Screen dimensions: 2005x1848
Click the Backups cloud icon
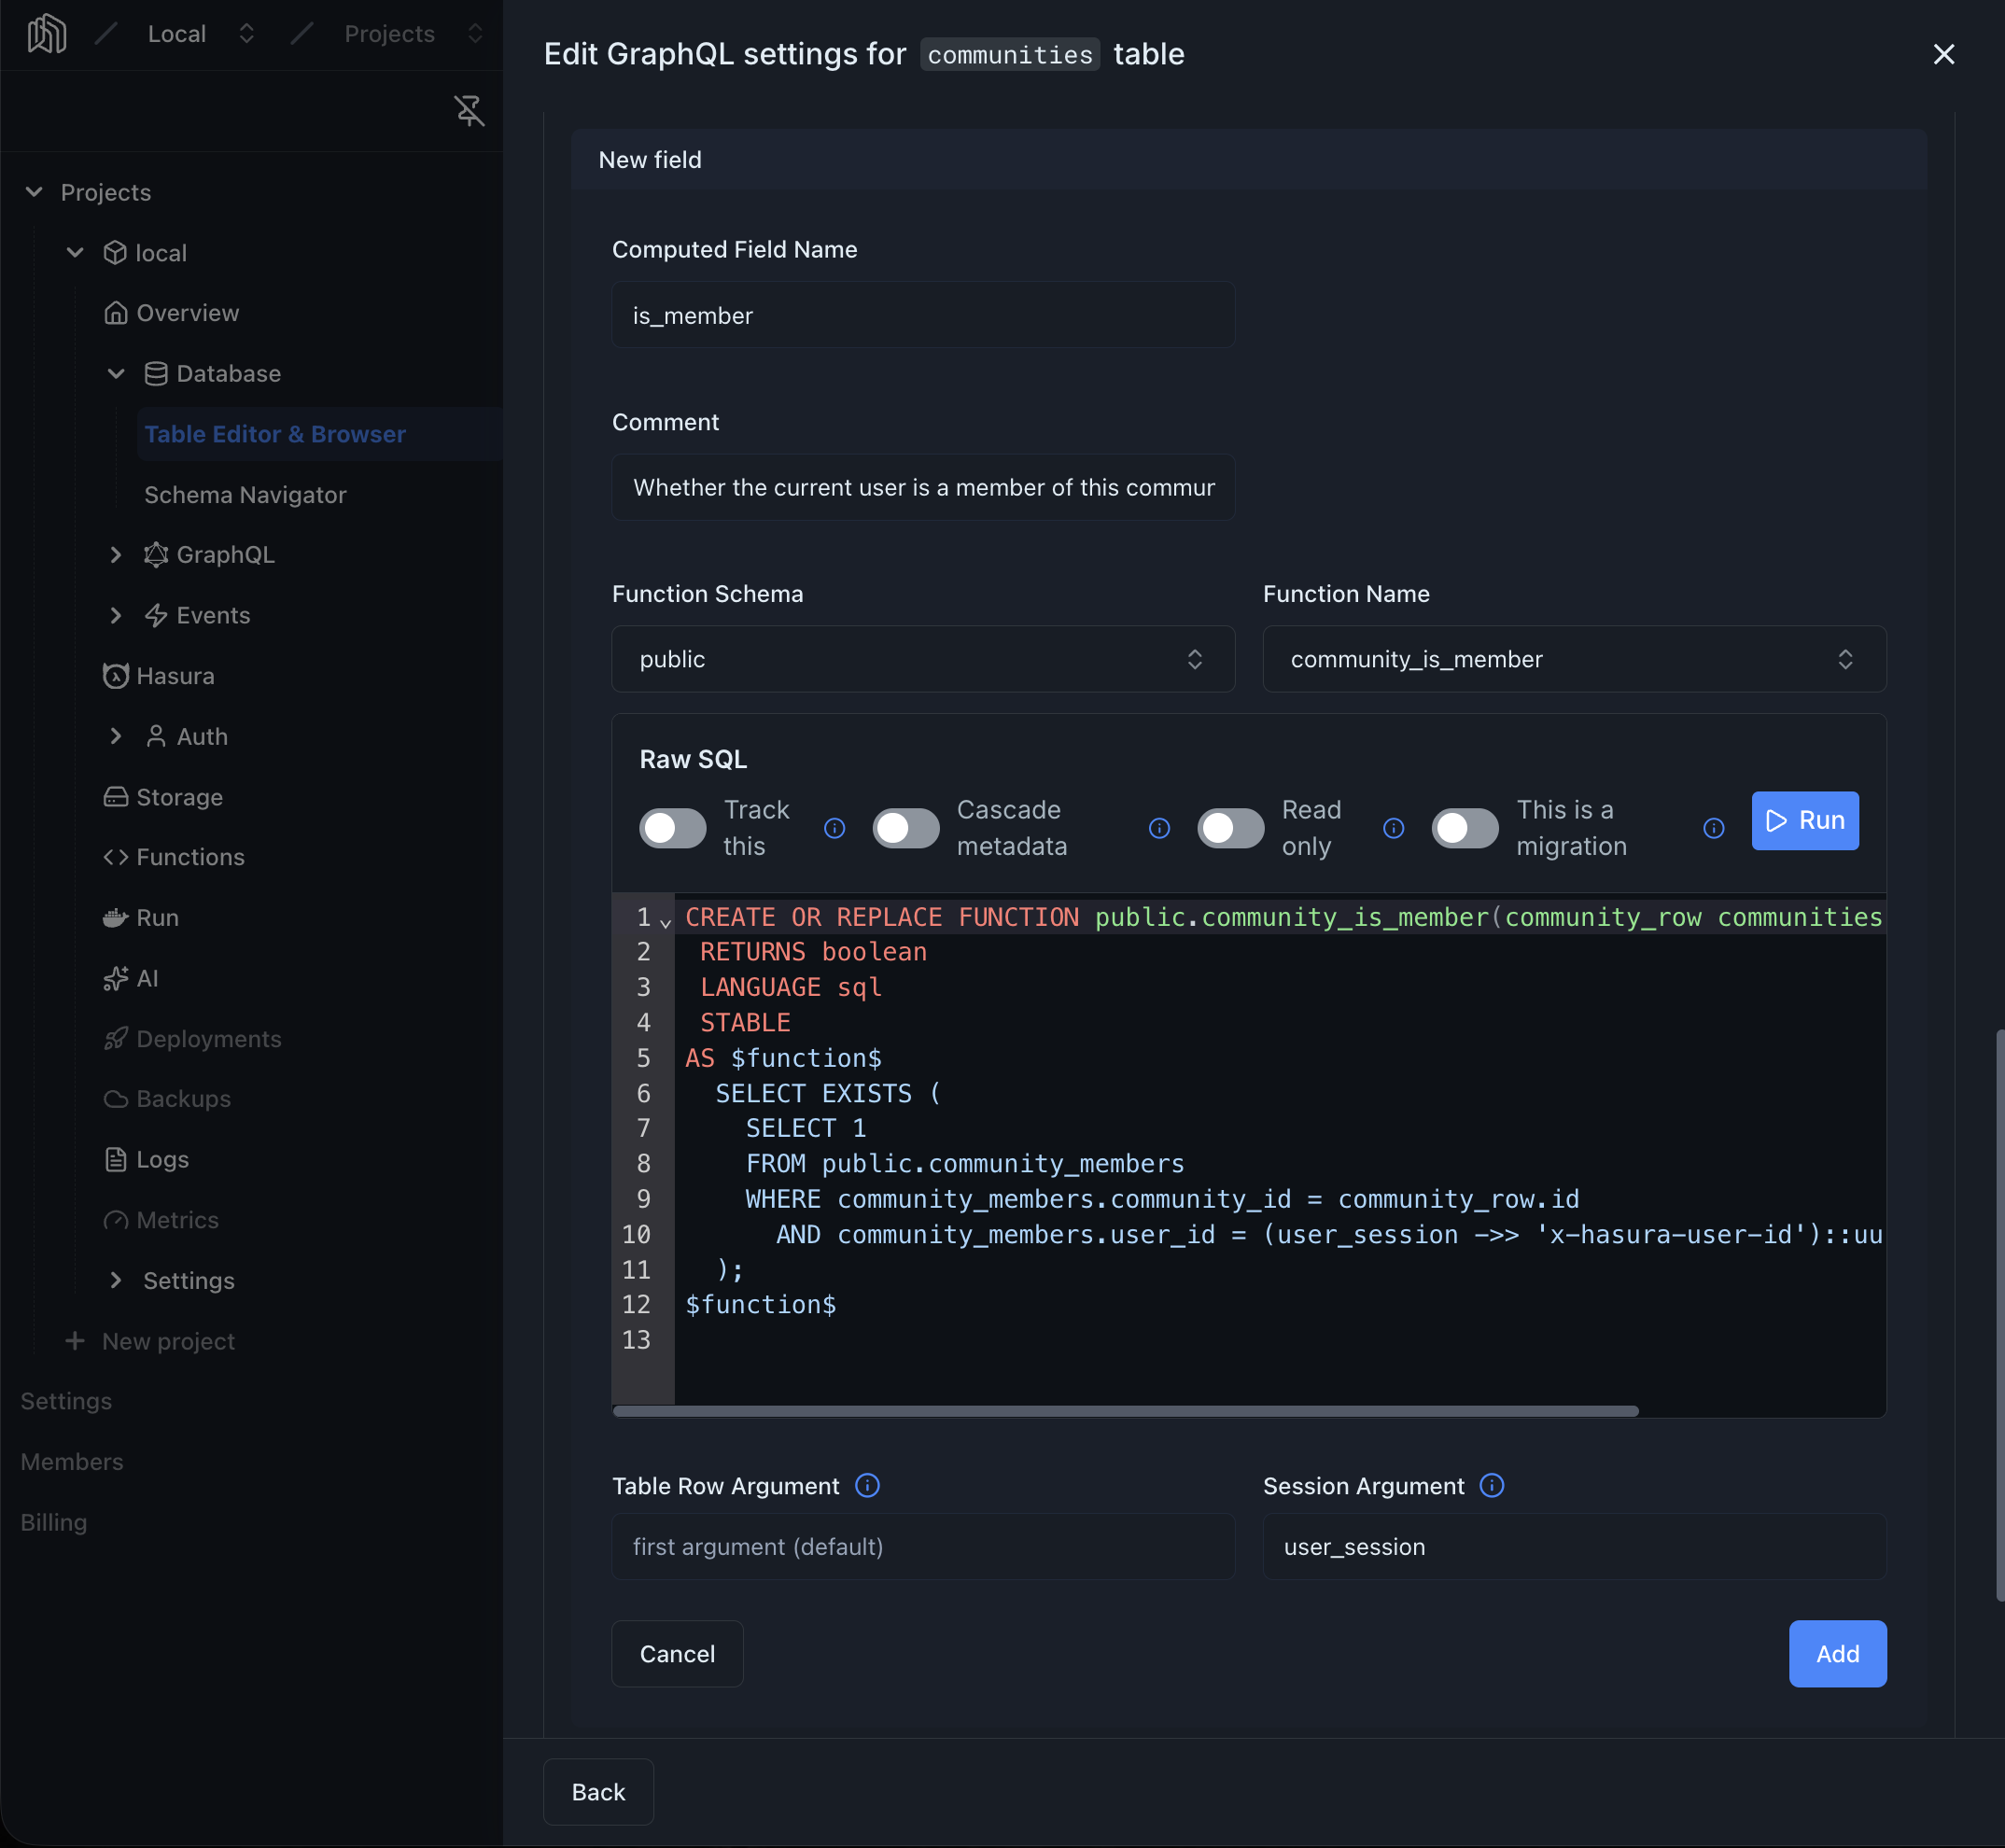point(116,1099)
